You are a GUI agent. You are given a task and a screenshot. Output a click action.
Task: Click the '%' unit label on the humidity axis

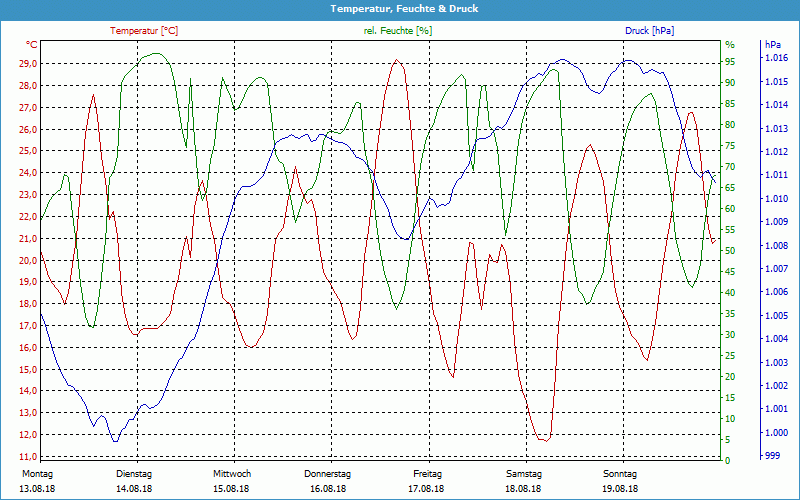(730, 45)
